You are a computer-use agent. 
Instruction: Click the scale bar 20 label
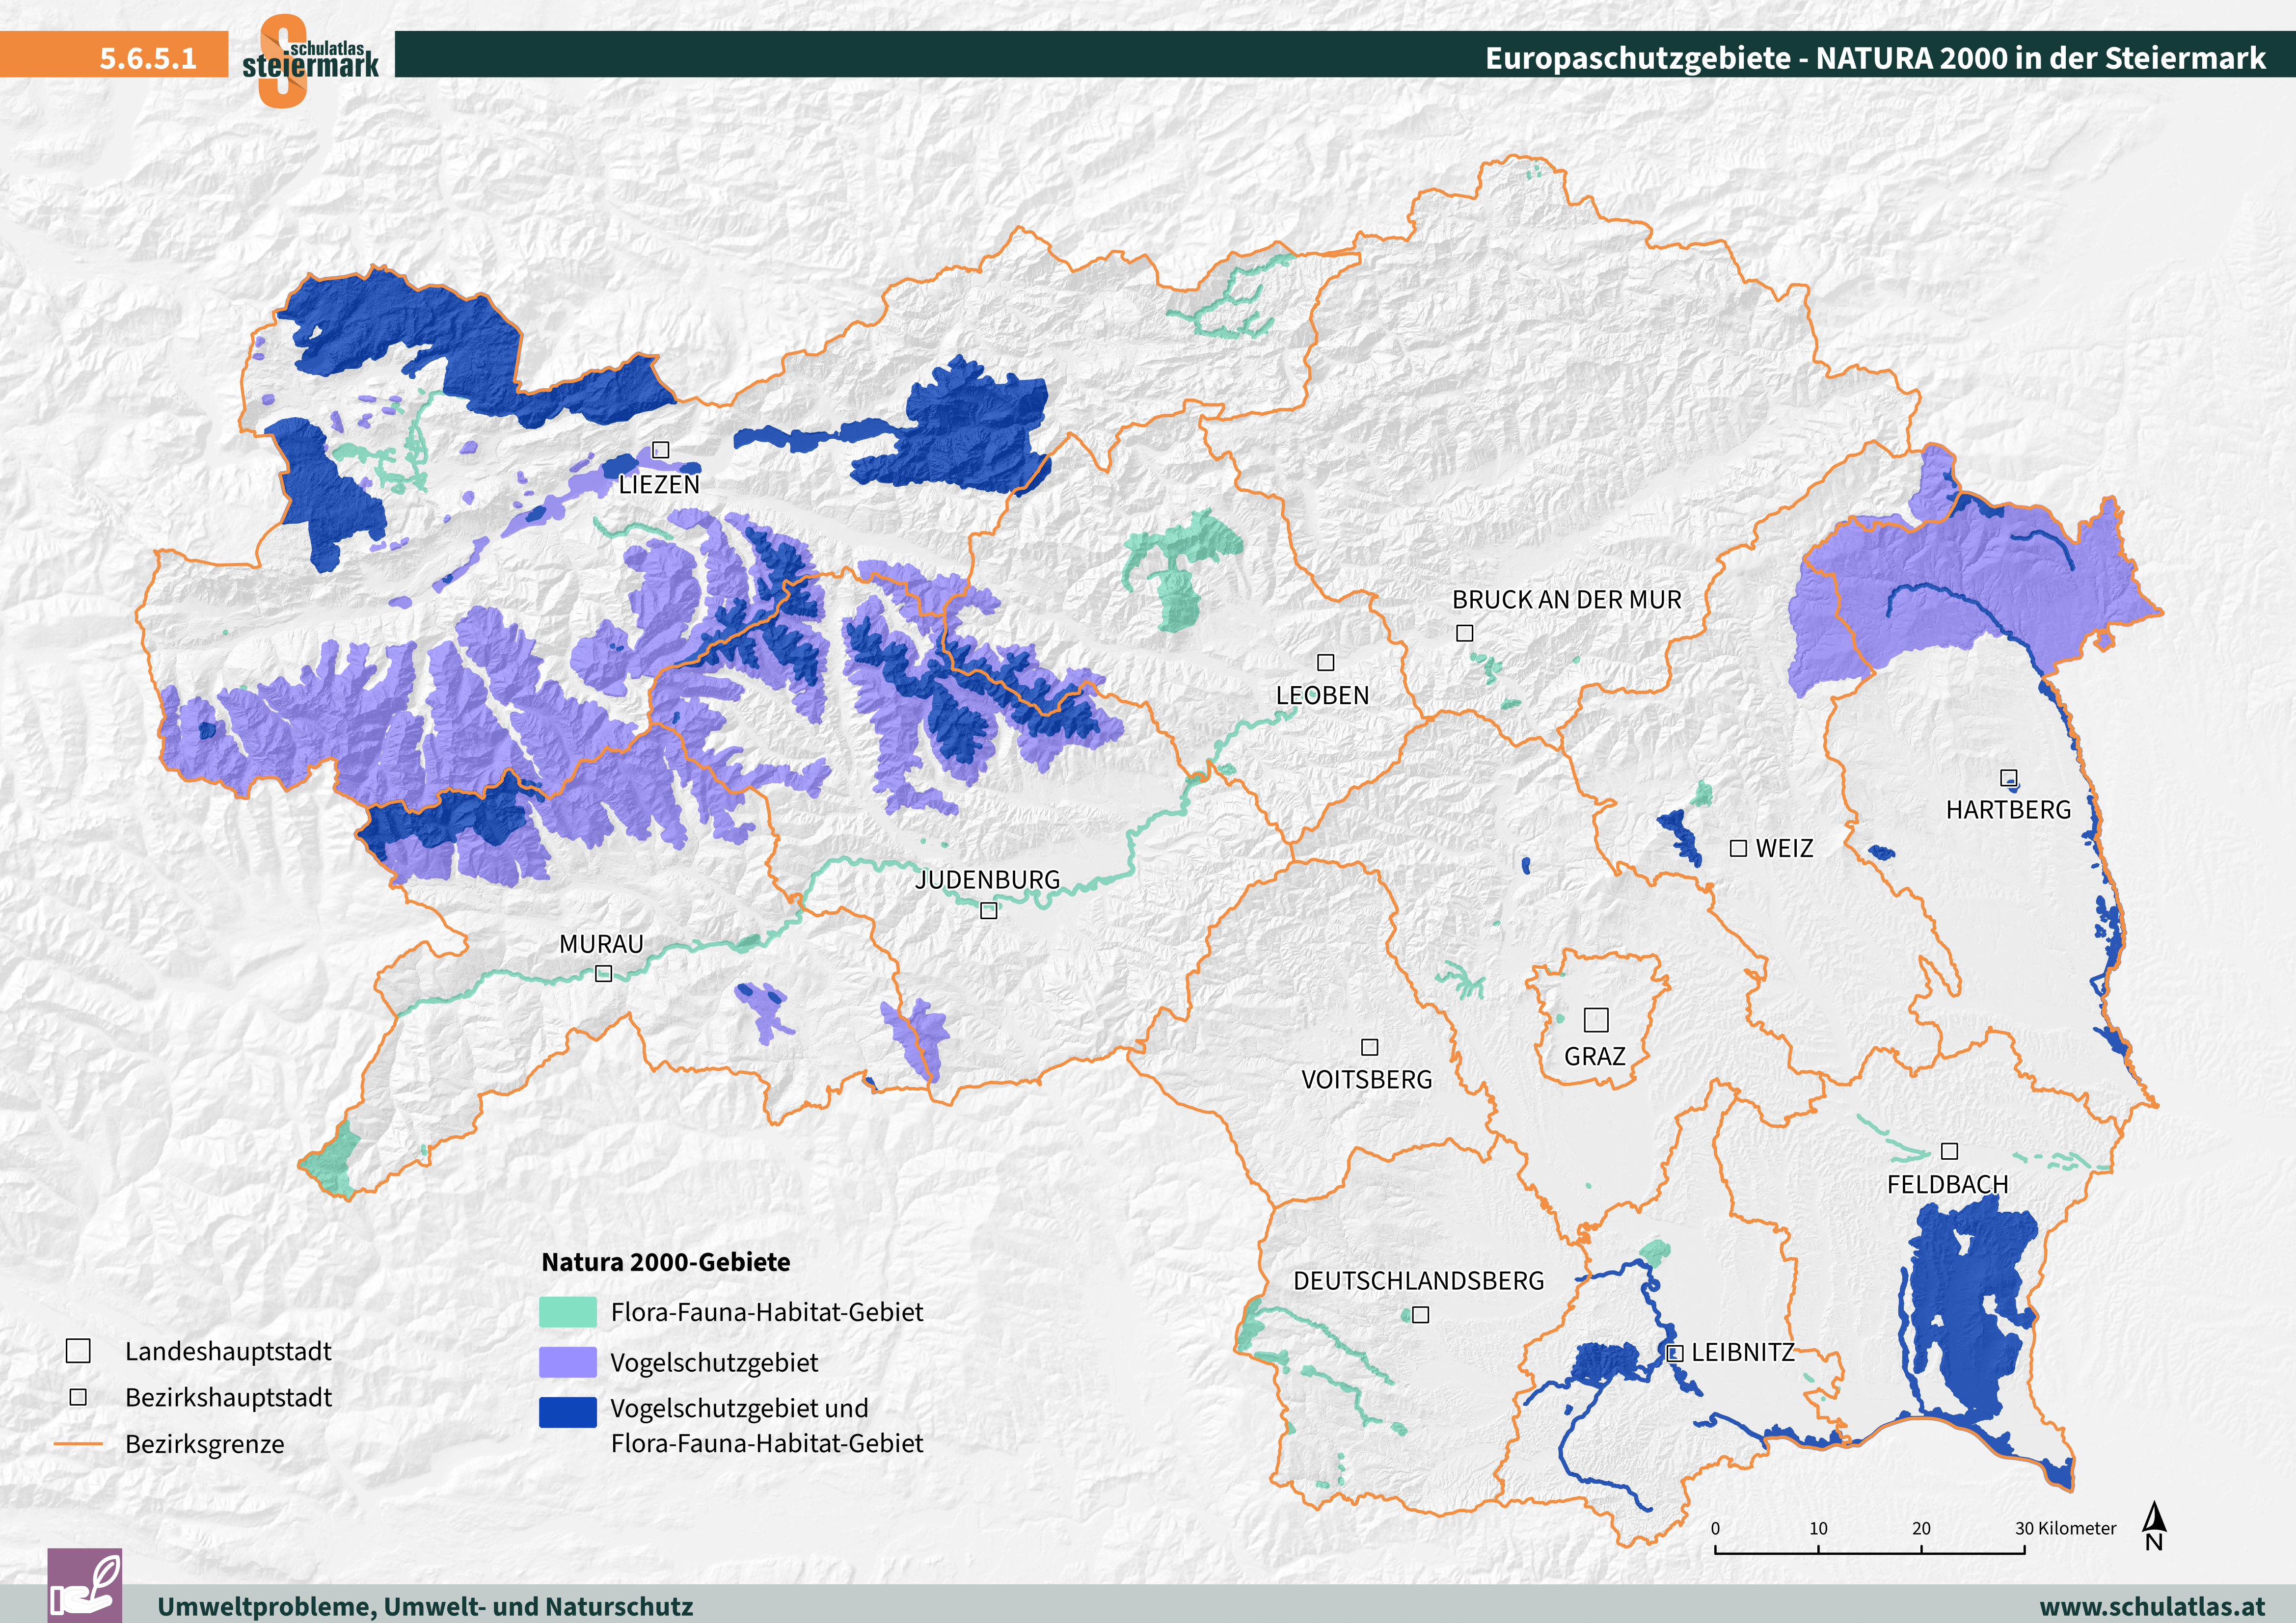(x=1921, y=1528)
